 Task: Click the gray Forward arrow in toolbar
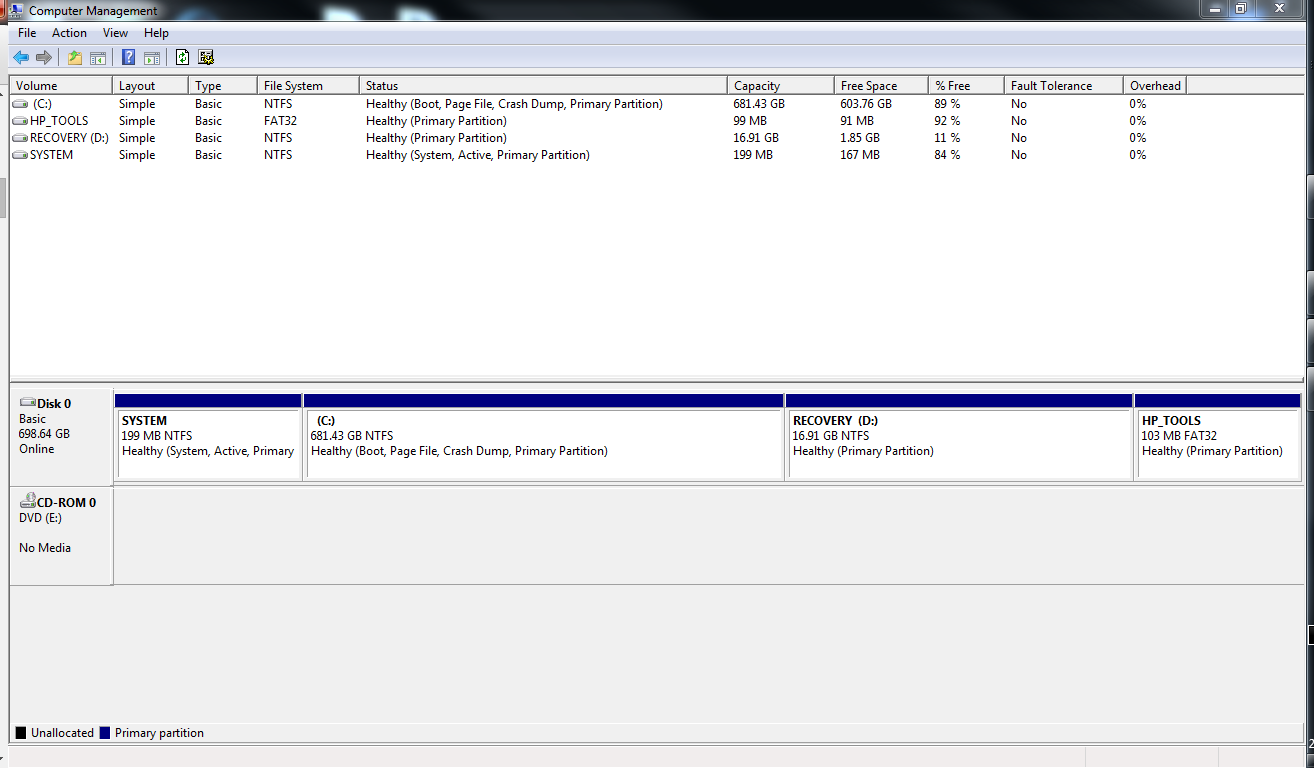(44, 57)
